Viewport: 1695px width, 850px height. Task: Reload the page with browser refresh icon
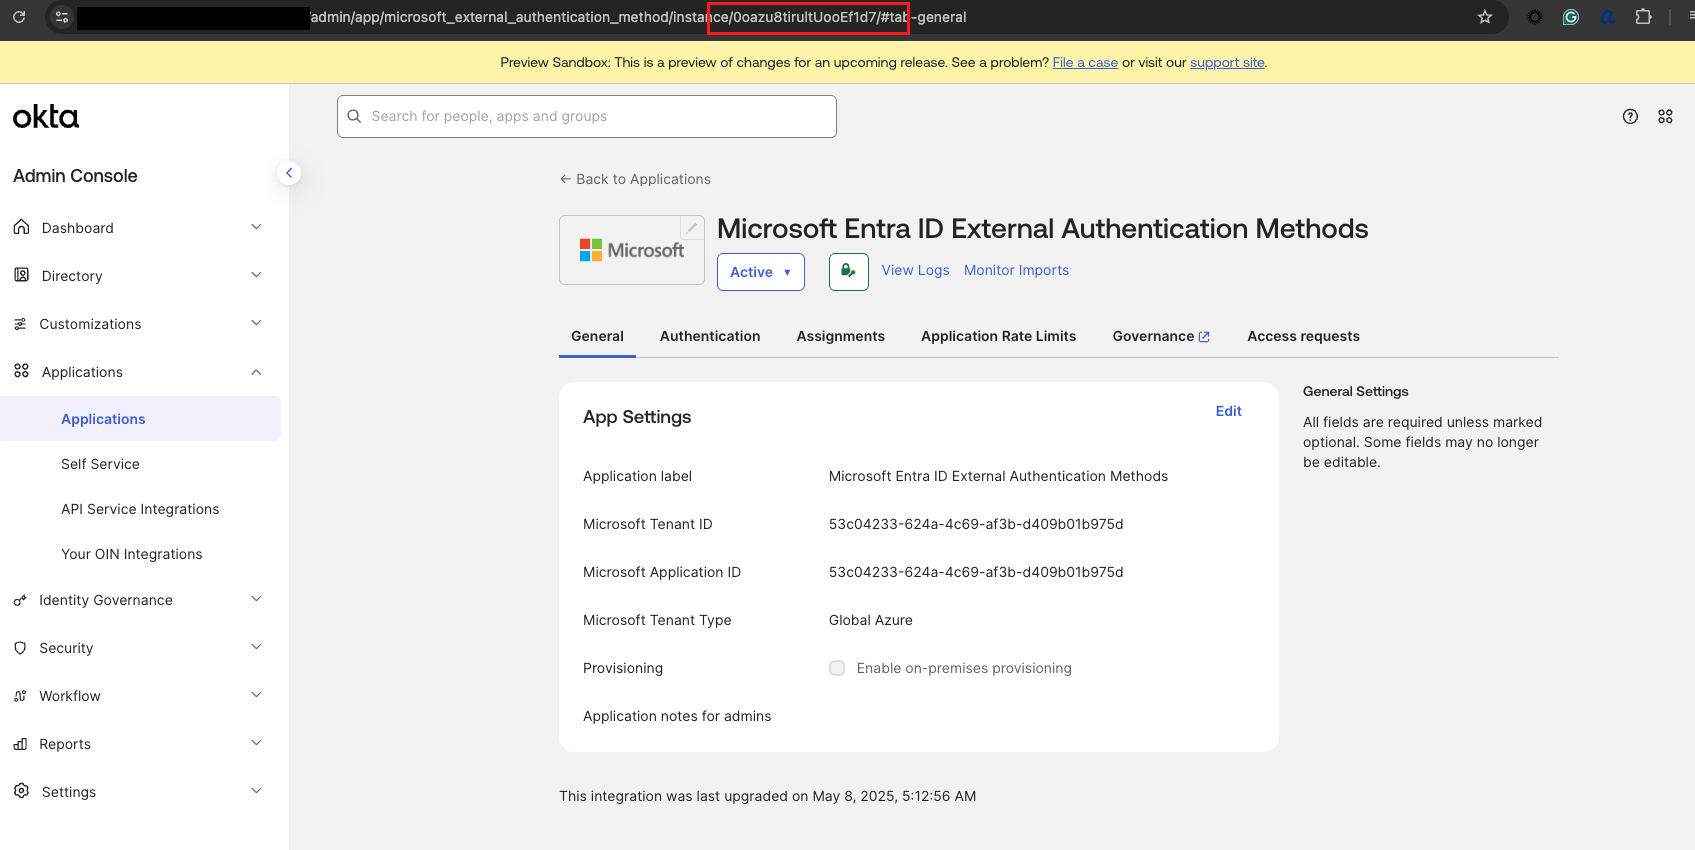(19, 17)
